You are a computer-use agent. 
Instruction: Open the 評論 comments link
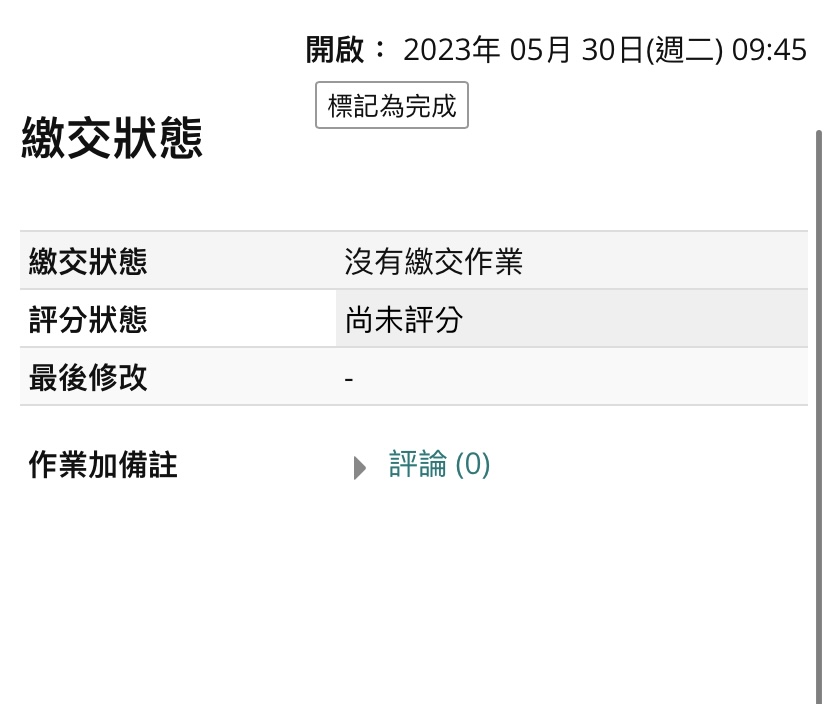coord(417,465)
